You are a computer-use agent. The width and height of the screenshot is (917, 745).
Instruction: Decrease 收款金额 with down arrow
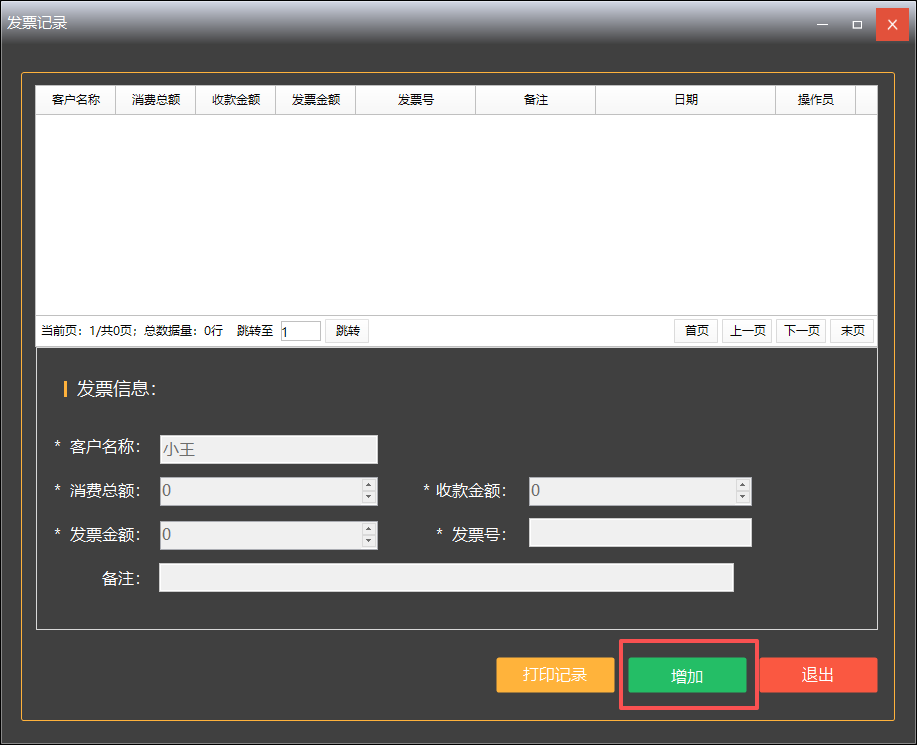coord(742,497)
